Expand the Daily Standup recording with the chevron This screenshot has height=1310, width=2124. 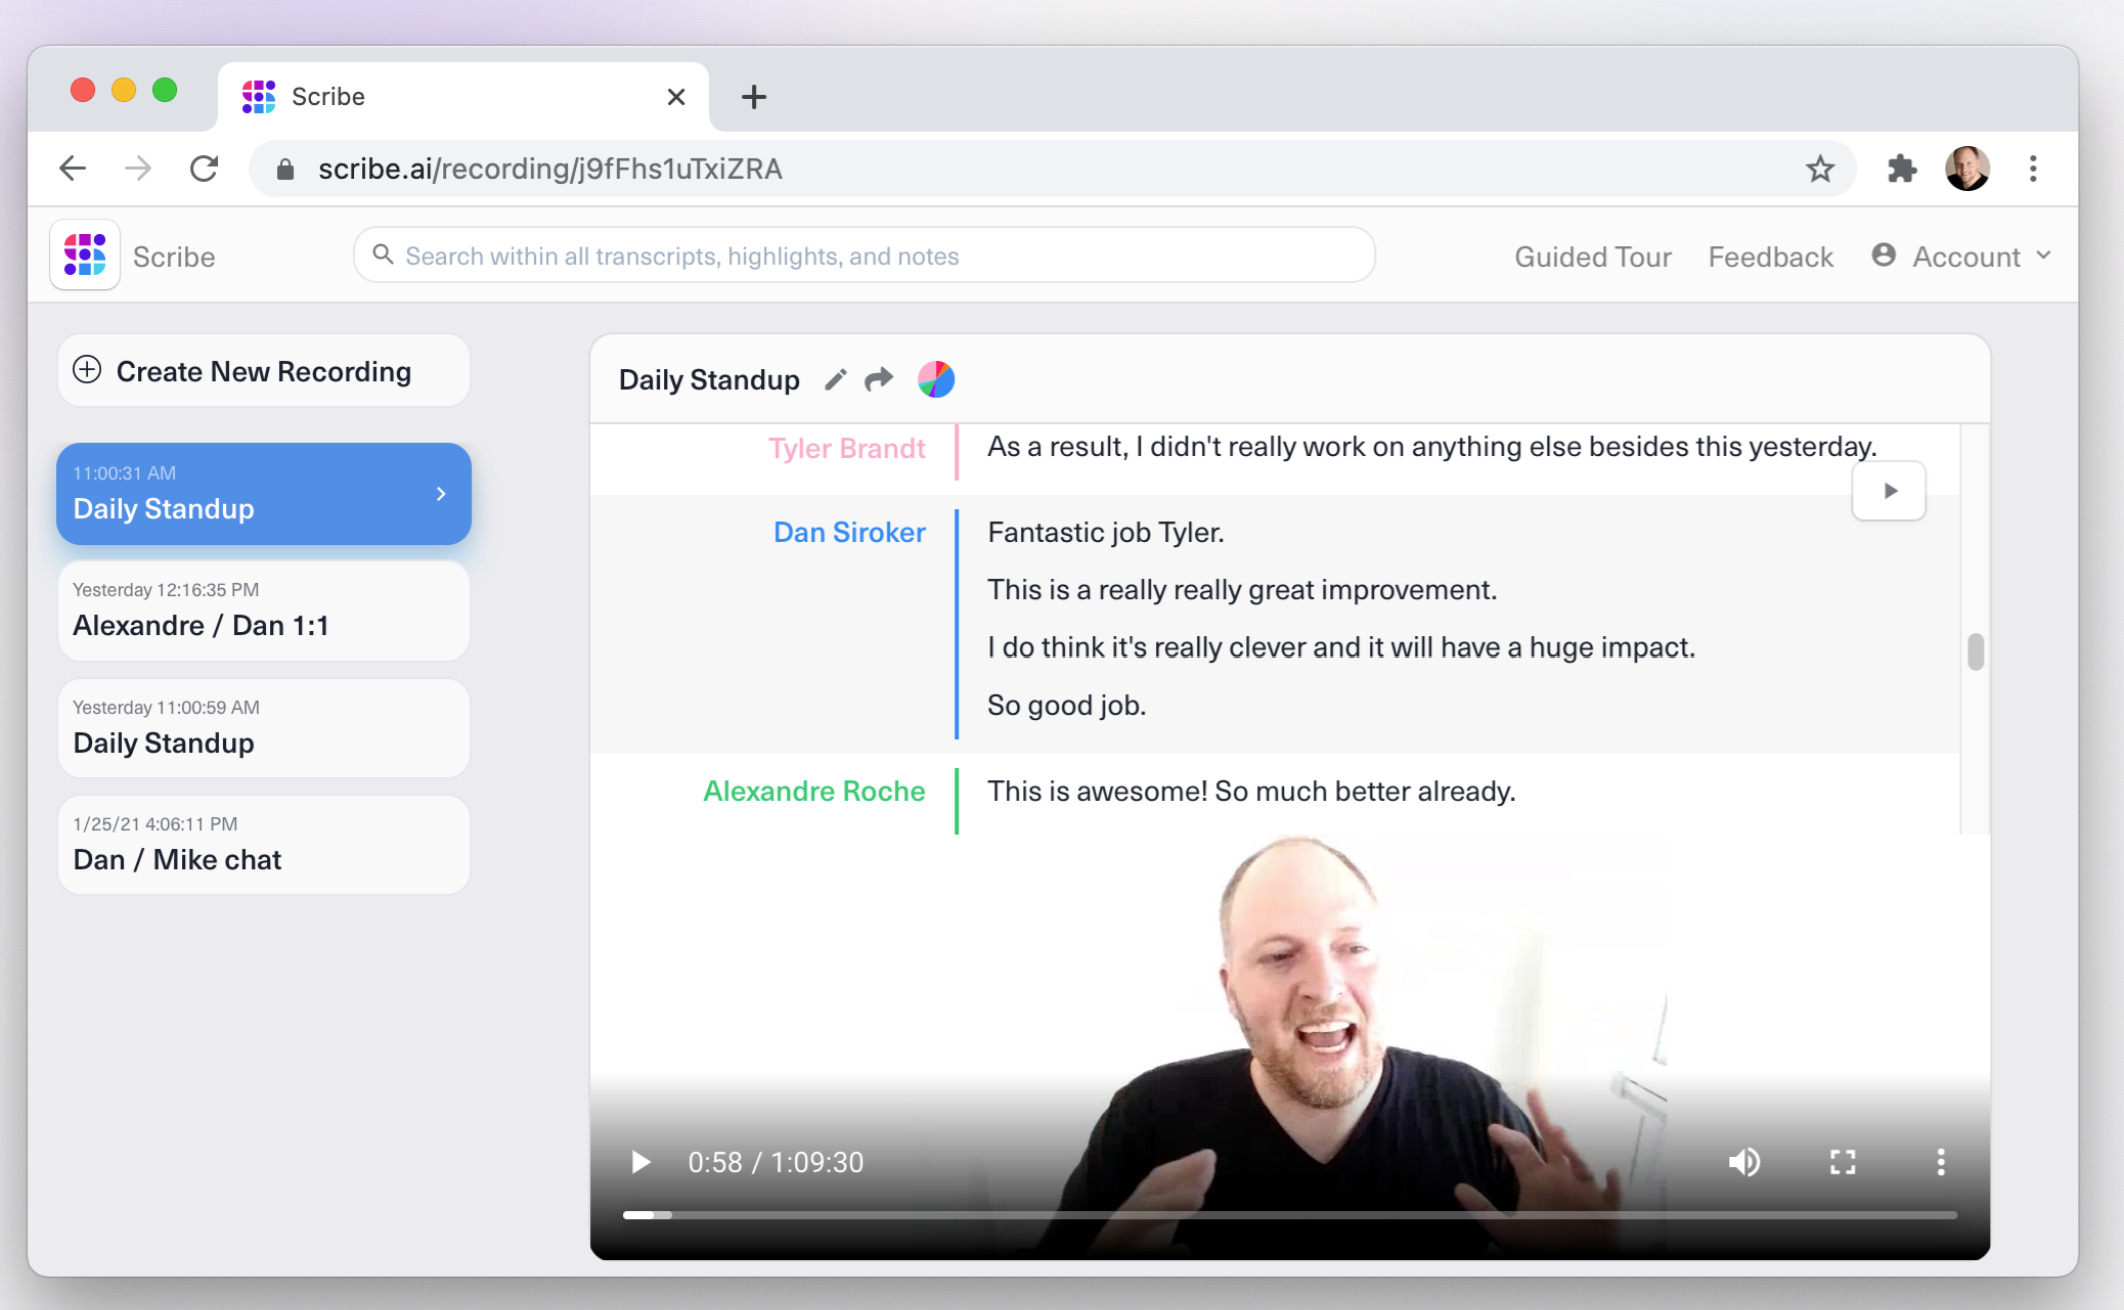440,493
